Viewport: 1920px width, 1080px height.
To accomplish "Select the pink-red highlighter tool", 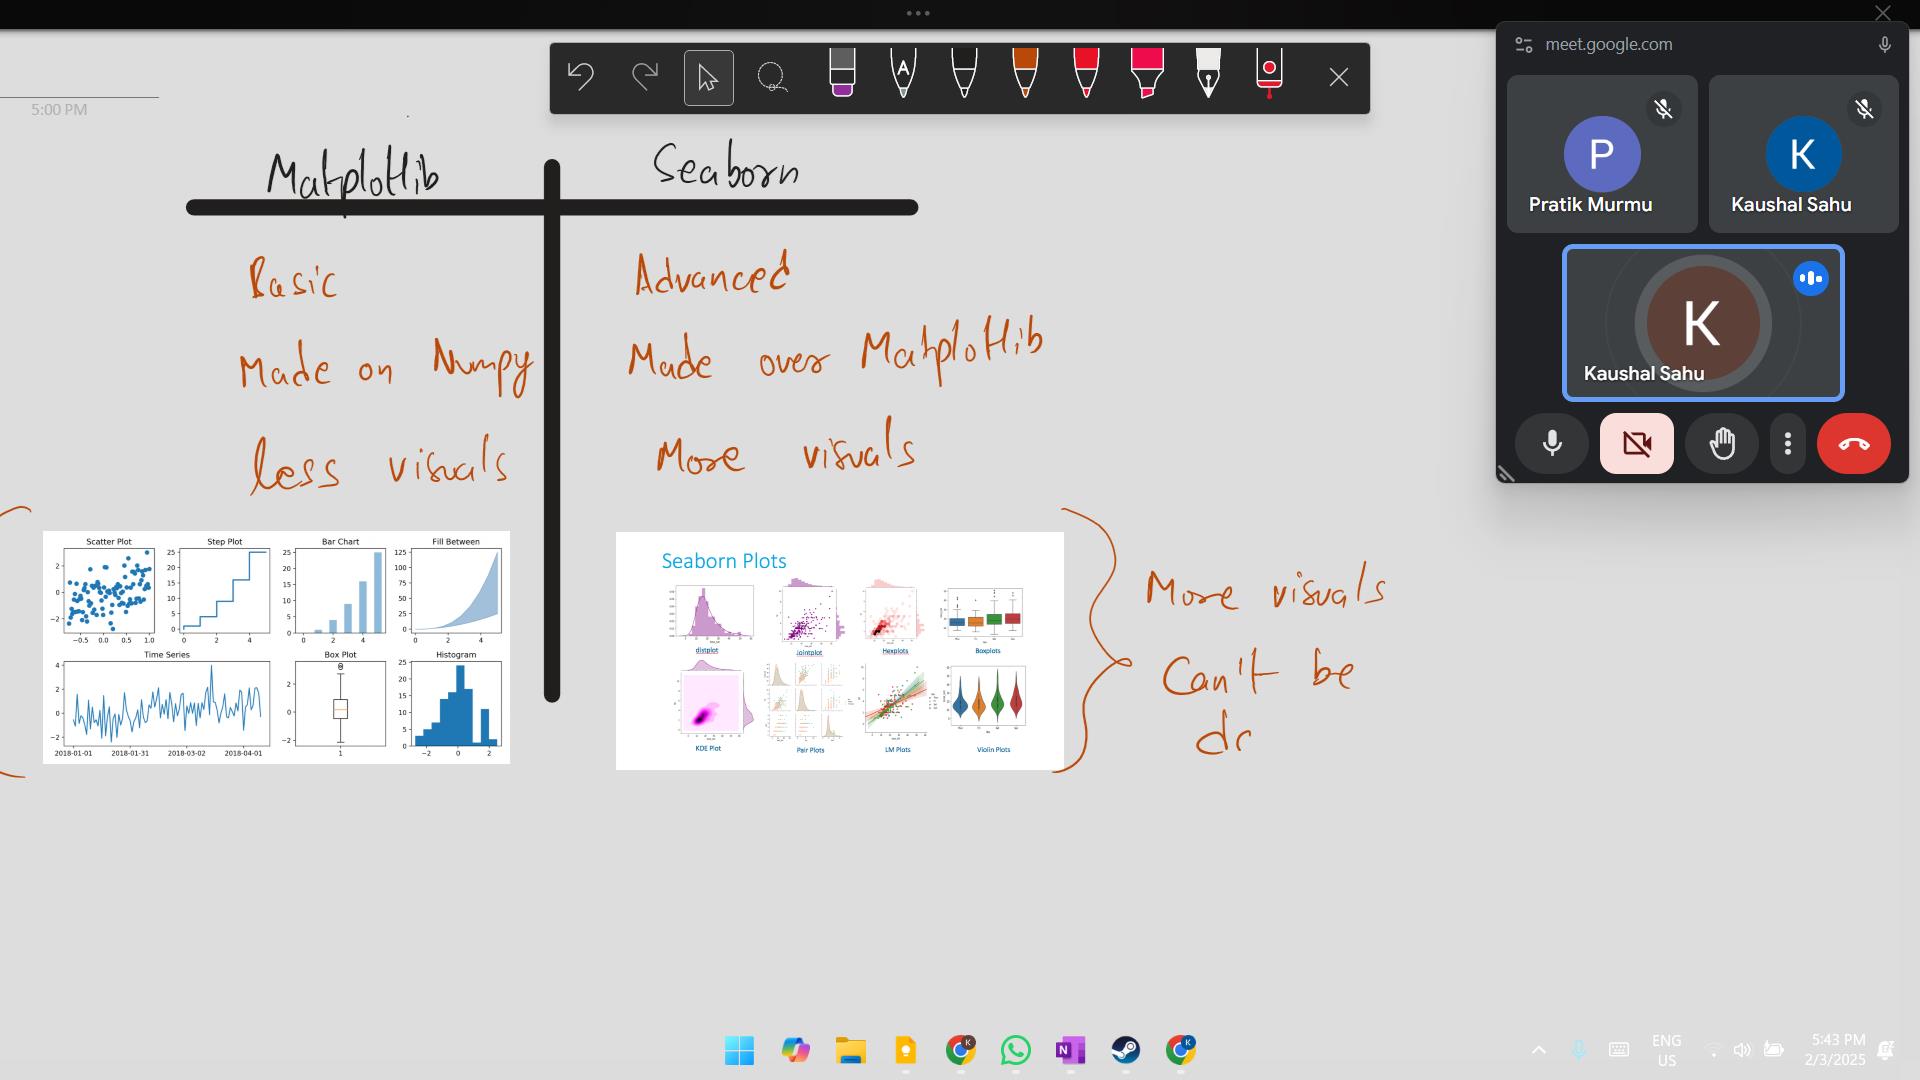I will pos(1147,74).
